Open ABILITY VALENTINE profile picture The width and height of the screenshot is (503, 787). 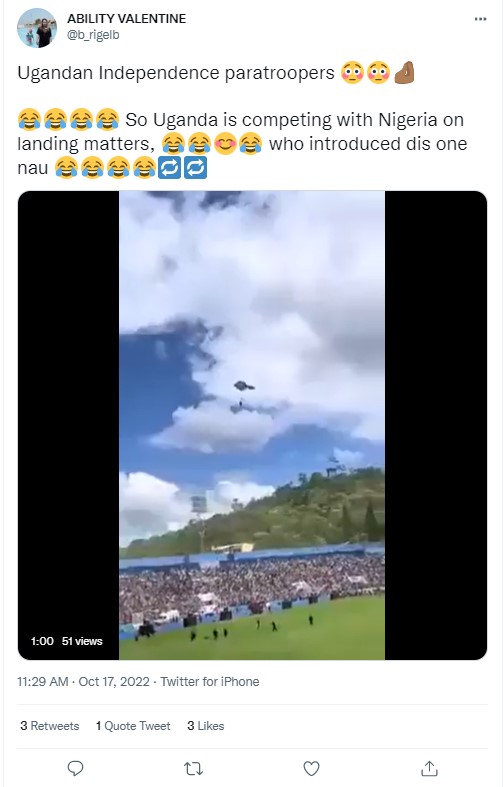(x=37, y=28)
